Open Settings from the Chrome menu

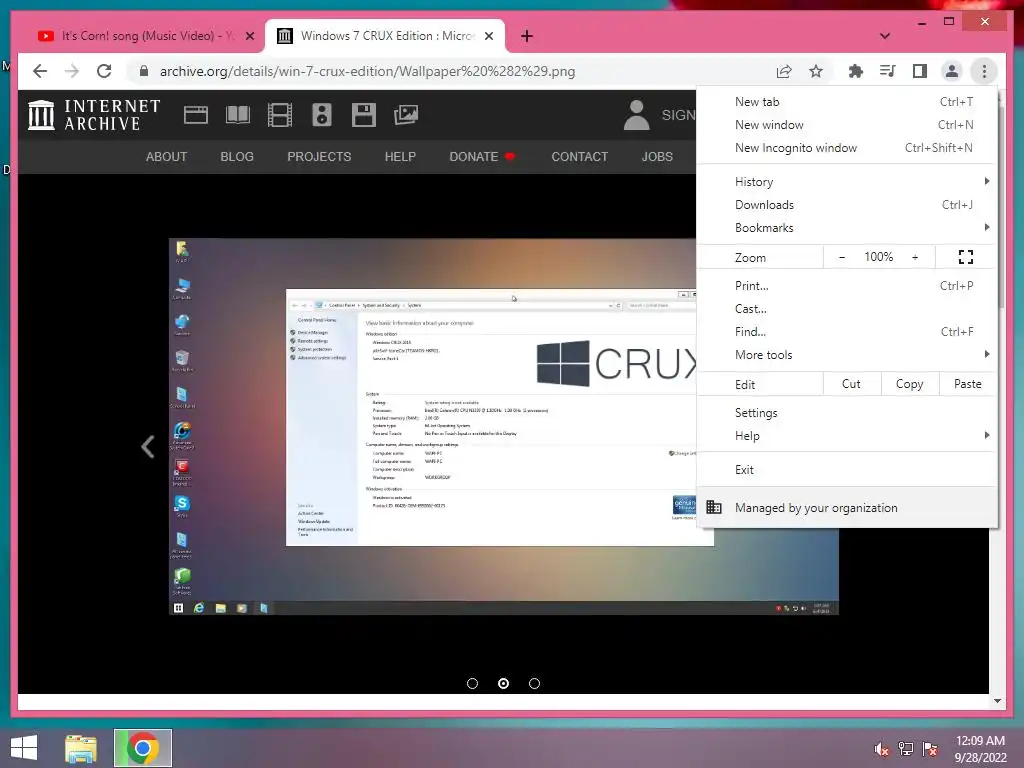(x=847, y=413)
